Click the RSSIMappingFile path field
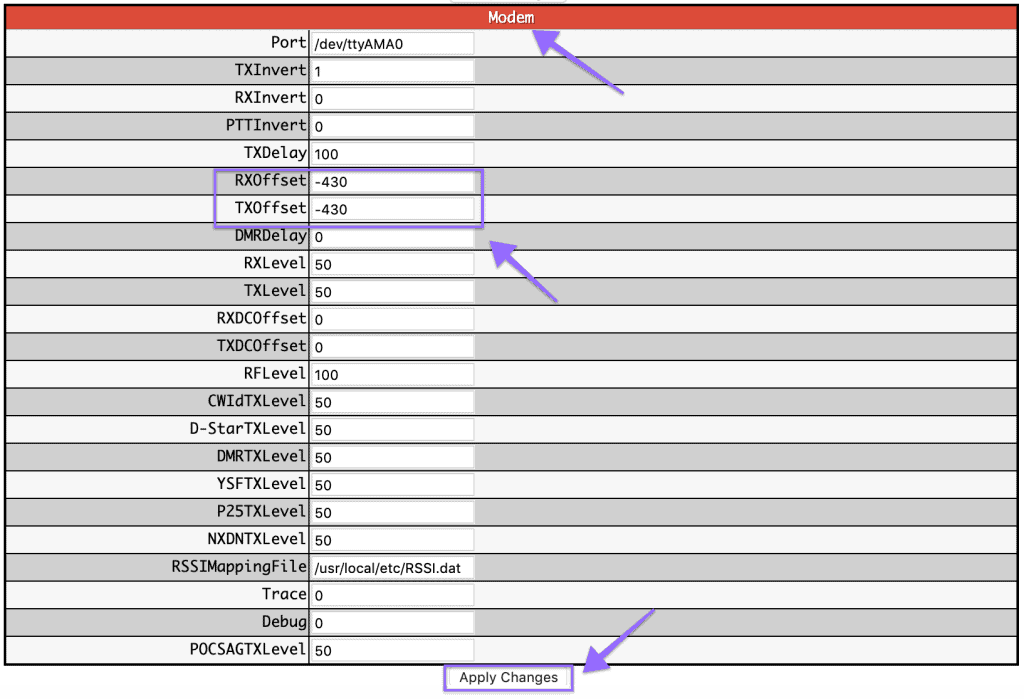The height and width of the screenshot is (699, 1024). tap(392, 568)
